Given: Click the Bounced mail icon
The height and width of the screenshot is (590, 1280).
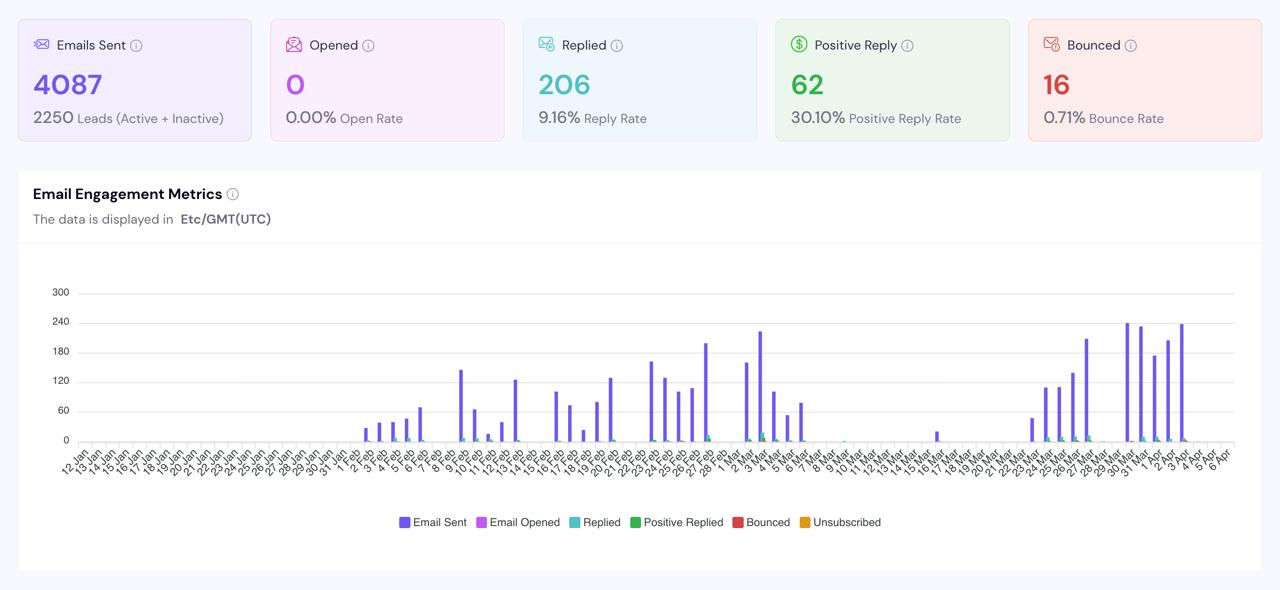Looking at the screenshot, I should click(x=1051, y=45).
